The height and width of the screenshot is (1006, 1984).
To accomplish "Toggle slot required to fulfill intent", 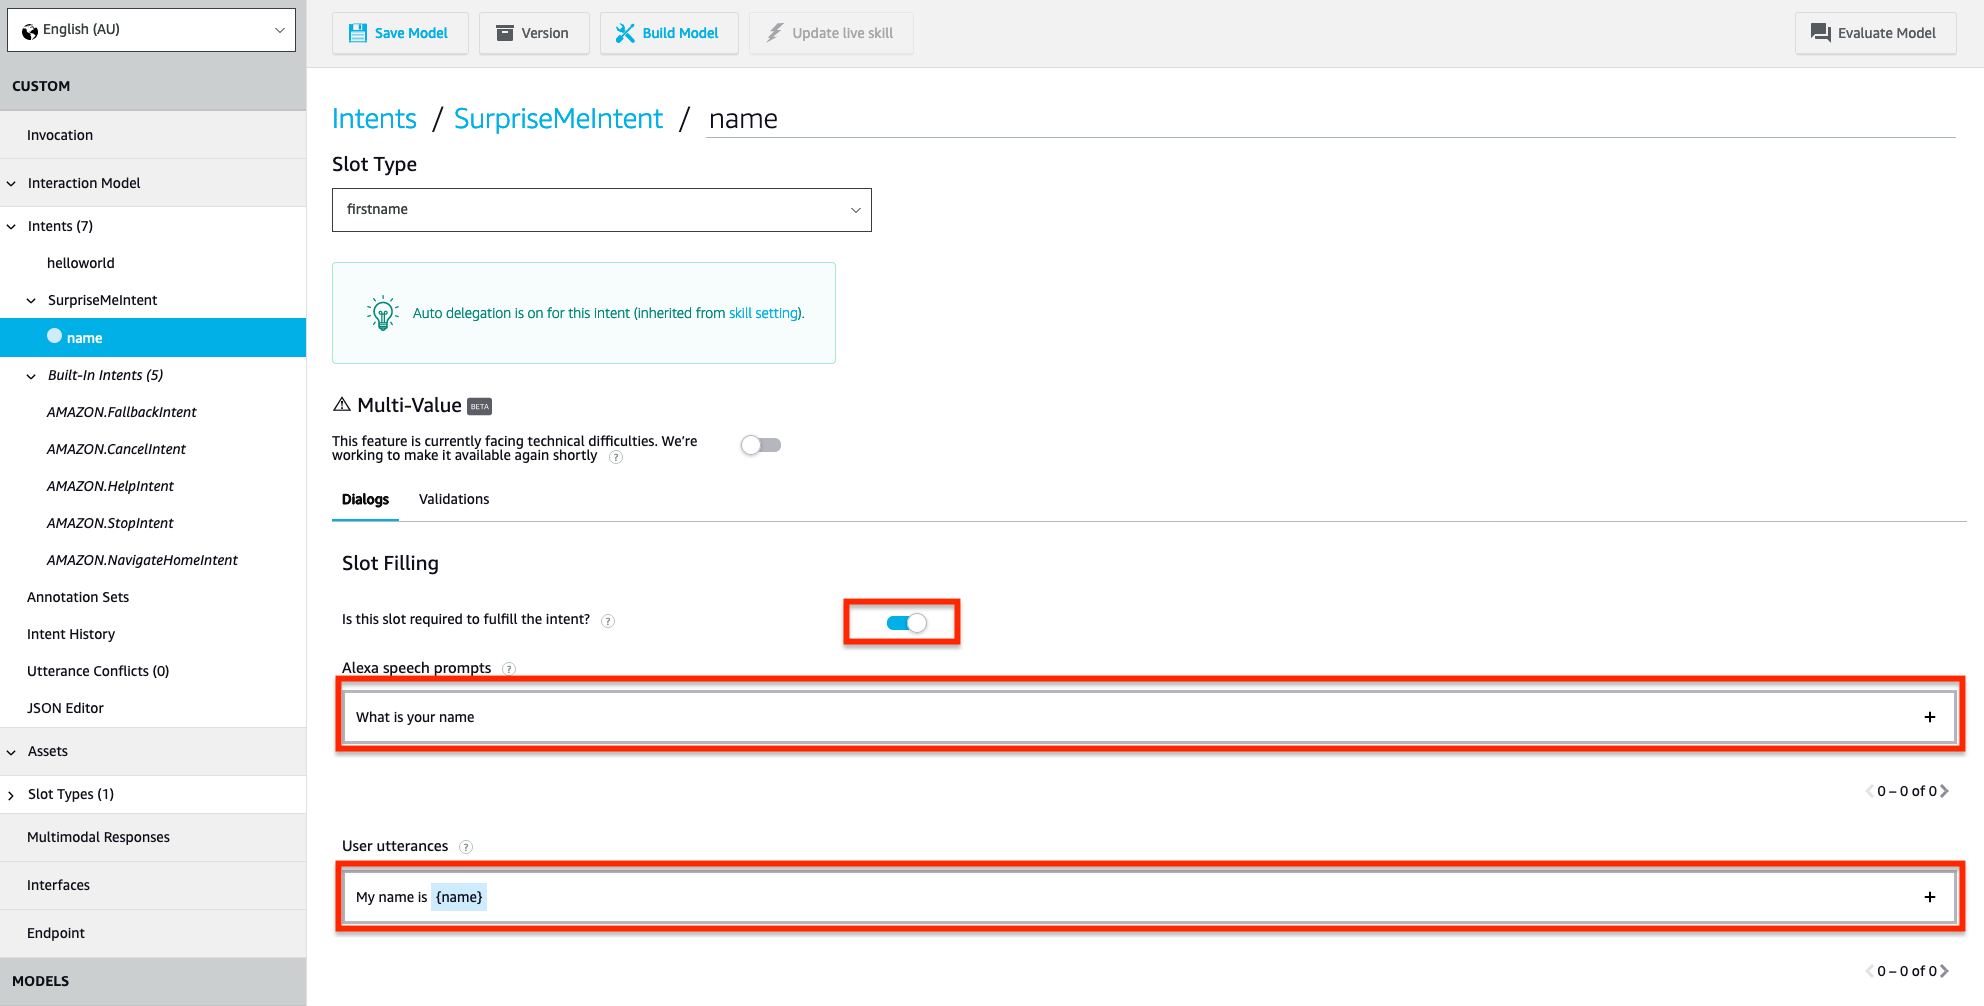I will pyautogui.click(x=906, y=623).
